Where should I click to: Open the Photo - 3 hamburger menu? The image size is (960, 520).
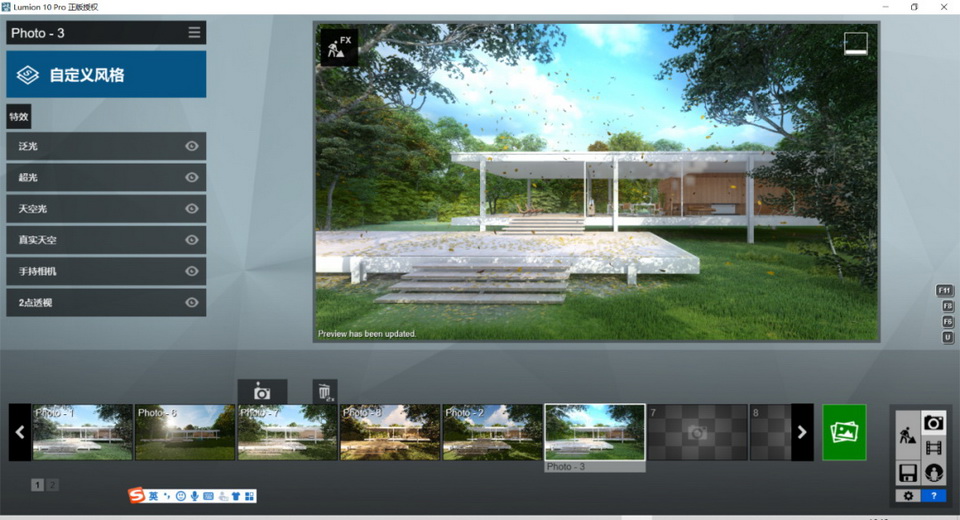click(x=194, y=33)
